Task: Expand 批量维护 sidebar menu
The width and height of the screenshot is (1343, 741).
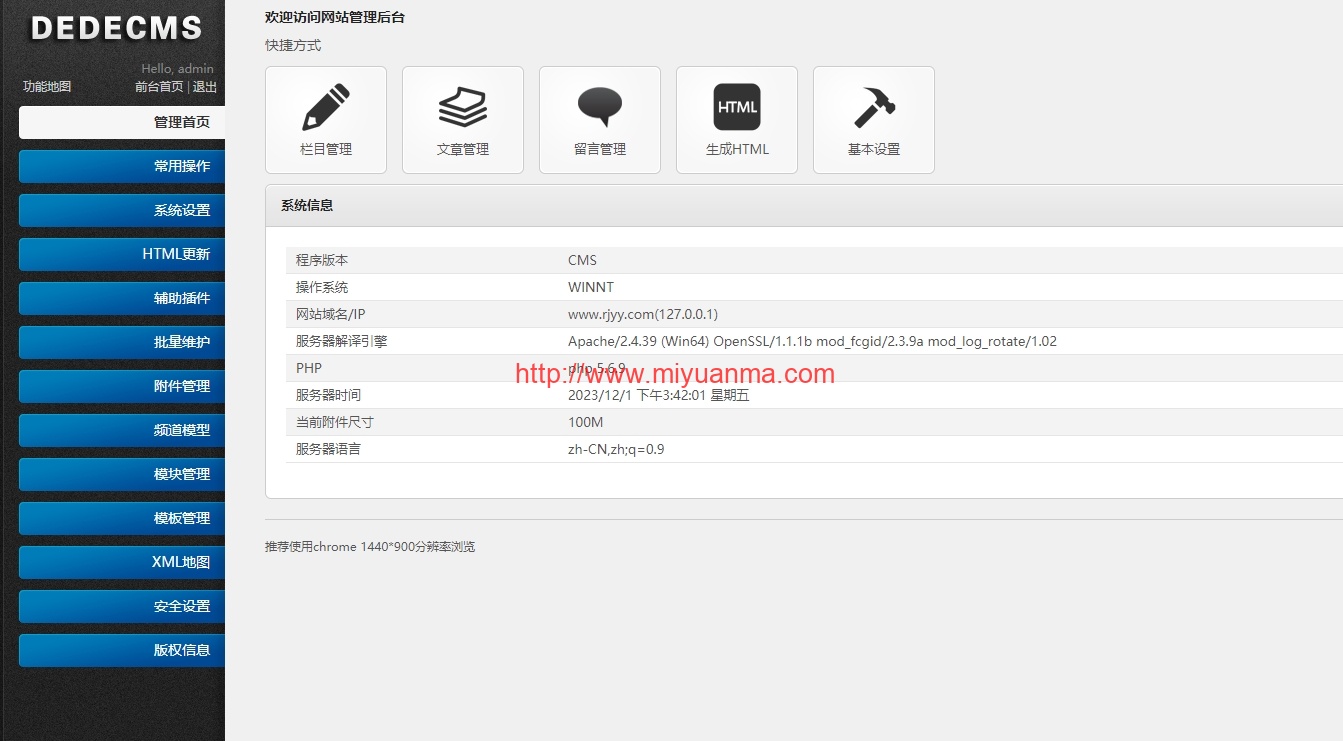Action: pos(122,342)
